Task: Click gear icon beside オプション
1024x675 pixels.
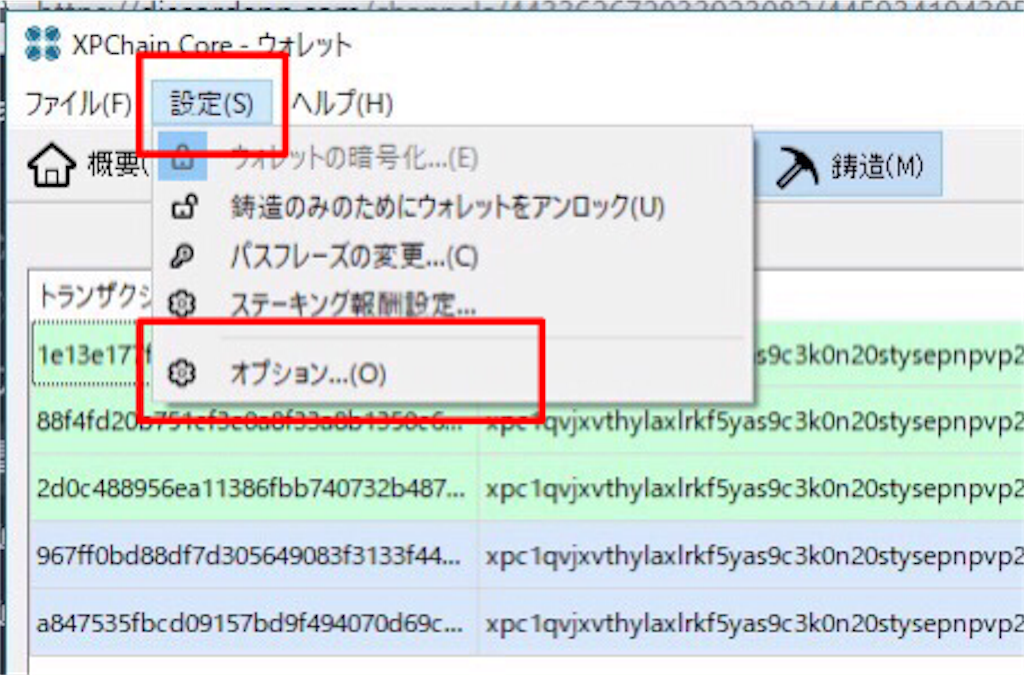Action: (x=182, y=373)
